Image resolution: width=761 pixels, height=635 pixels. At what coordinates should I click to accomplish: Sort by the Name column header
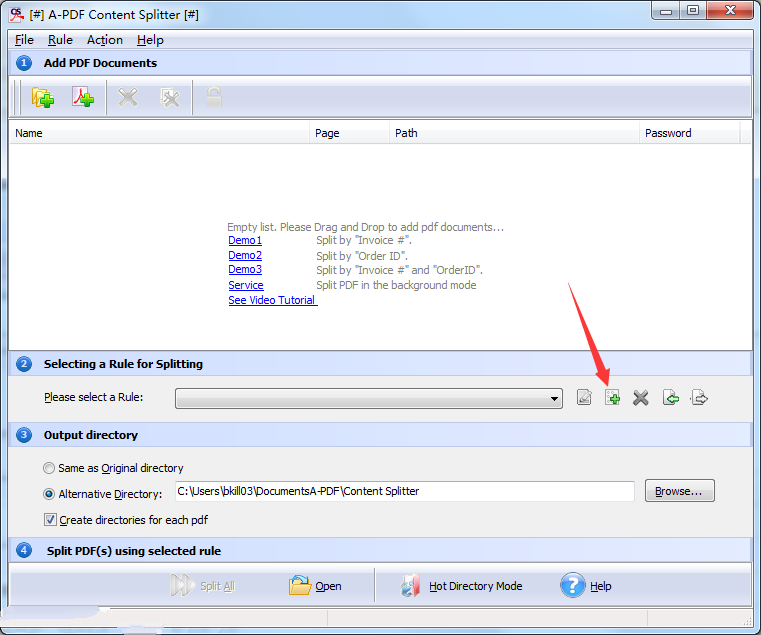point(159,133)
